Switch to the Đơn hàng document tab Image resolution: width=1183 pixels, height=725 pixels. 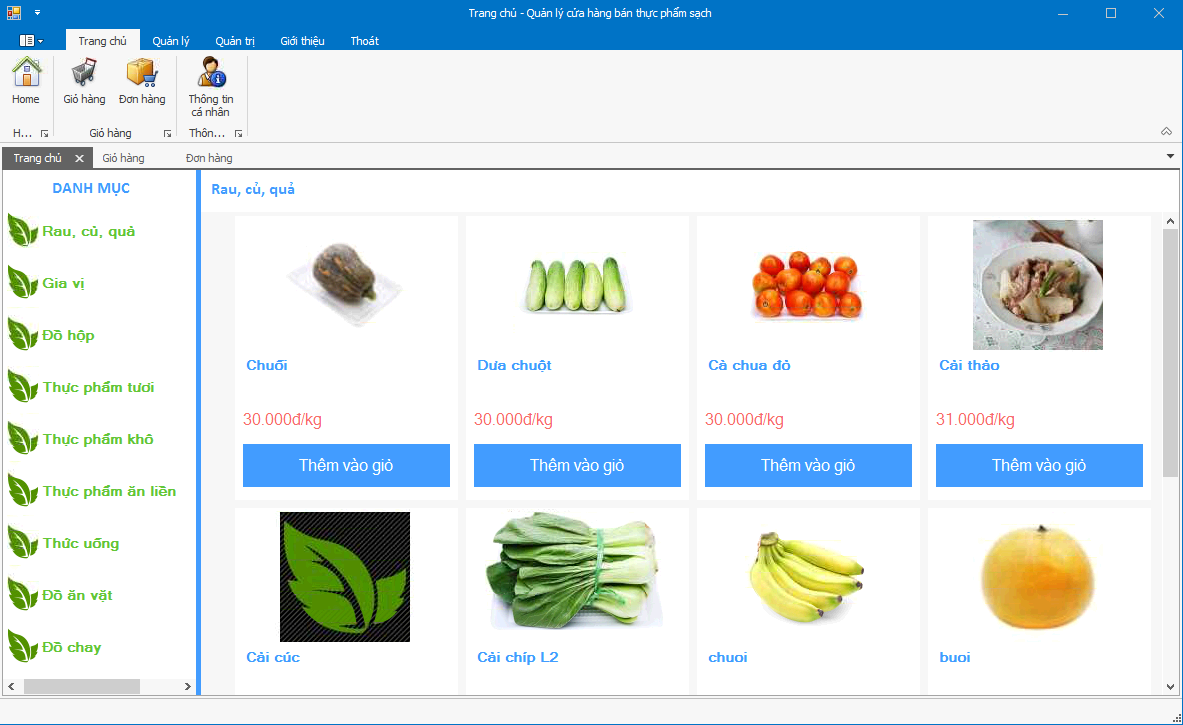[x=209, y=158]
